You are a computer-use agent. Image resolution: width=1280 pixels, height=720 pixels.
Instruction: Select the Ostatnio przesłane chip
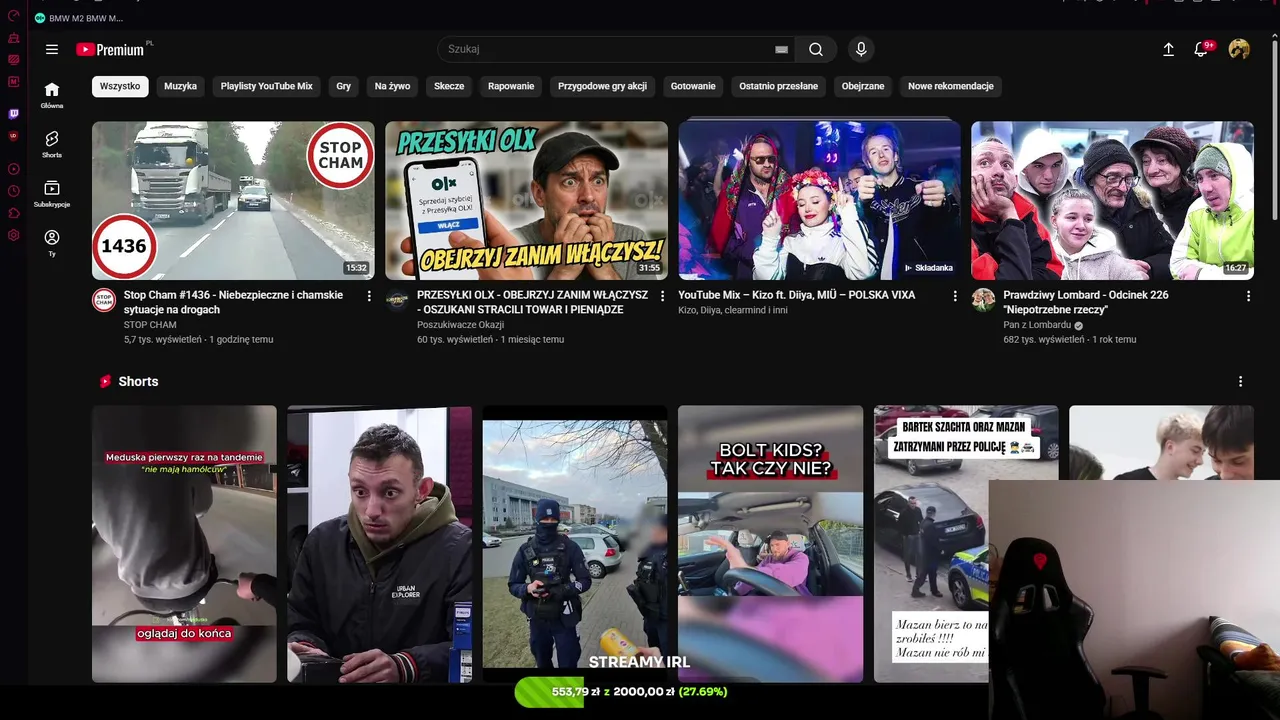click(x=779, y=86)
